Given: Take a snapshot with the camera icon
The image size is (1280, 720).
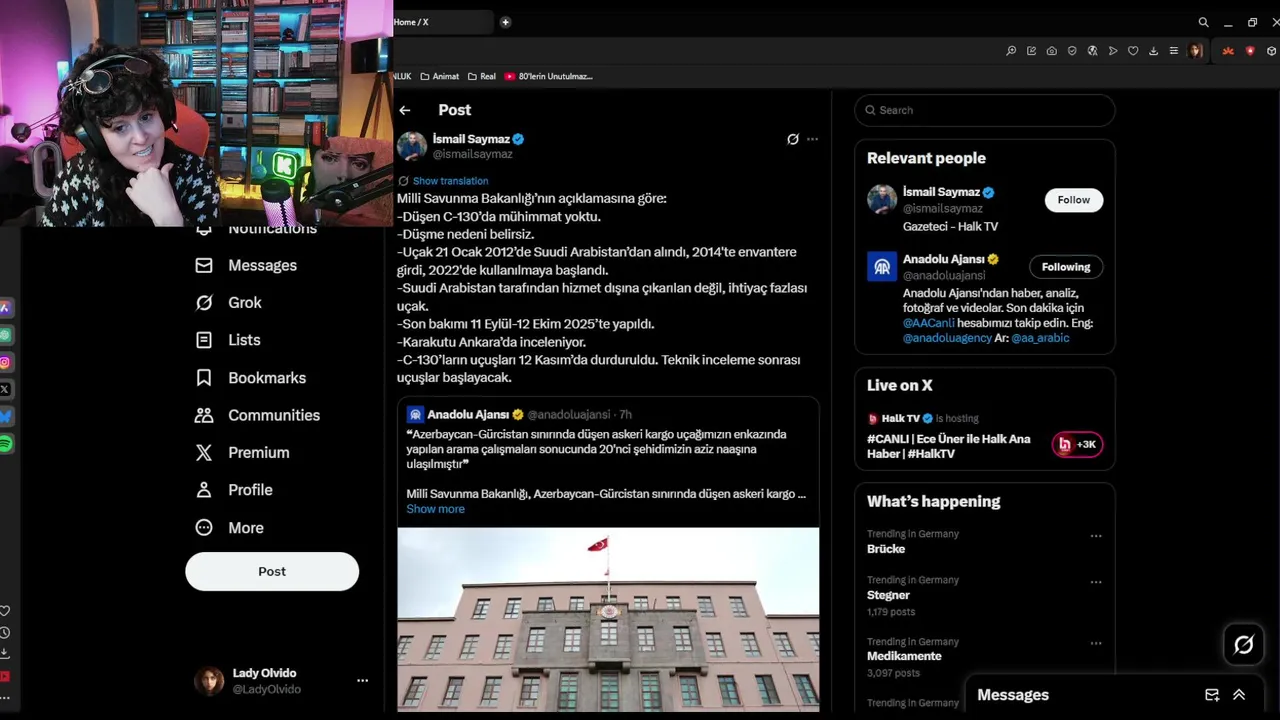Looking at the screenshot, I should pyautogui.click(x=1052, y=51).
